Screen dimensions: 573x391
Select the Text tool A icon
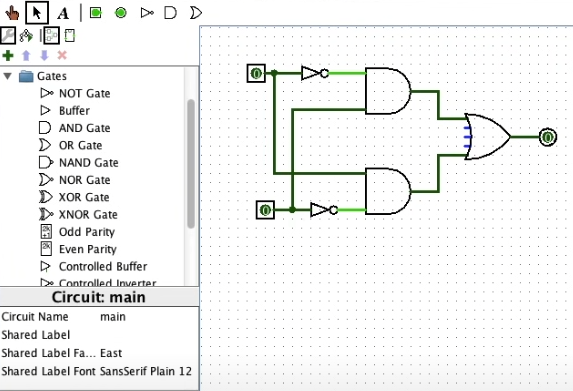pos(63,14)
